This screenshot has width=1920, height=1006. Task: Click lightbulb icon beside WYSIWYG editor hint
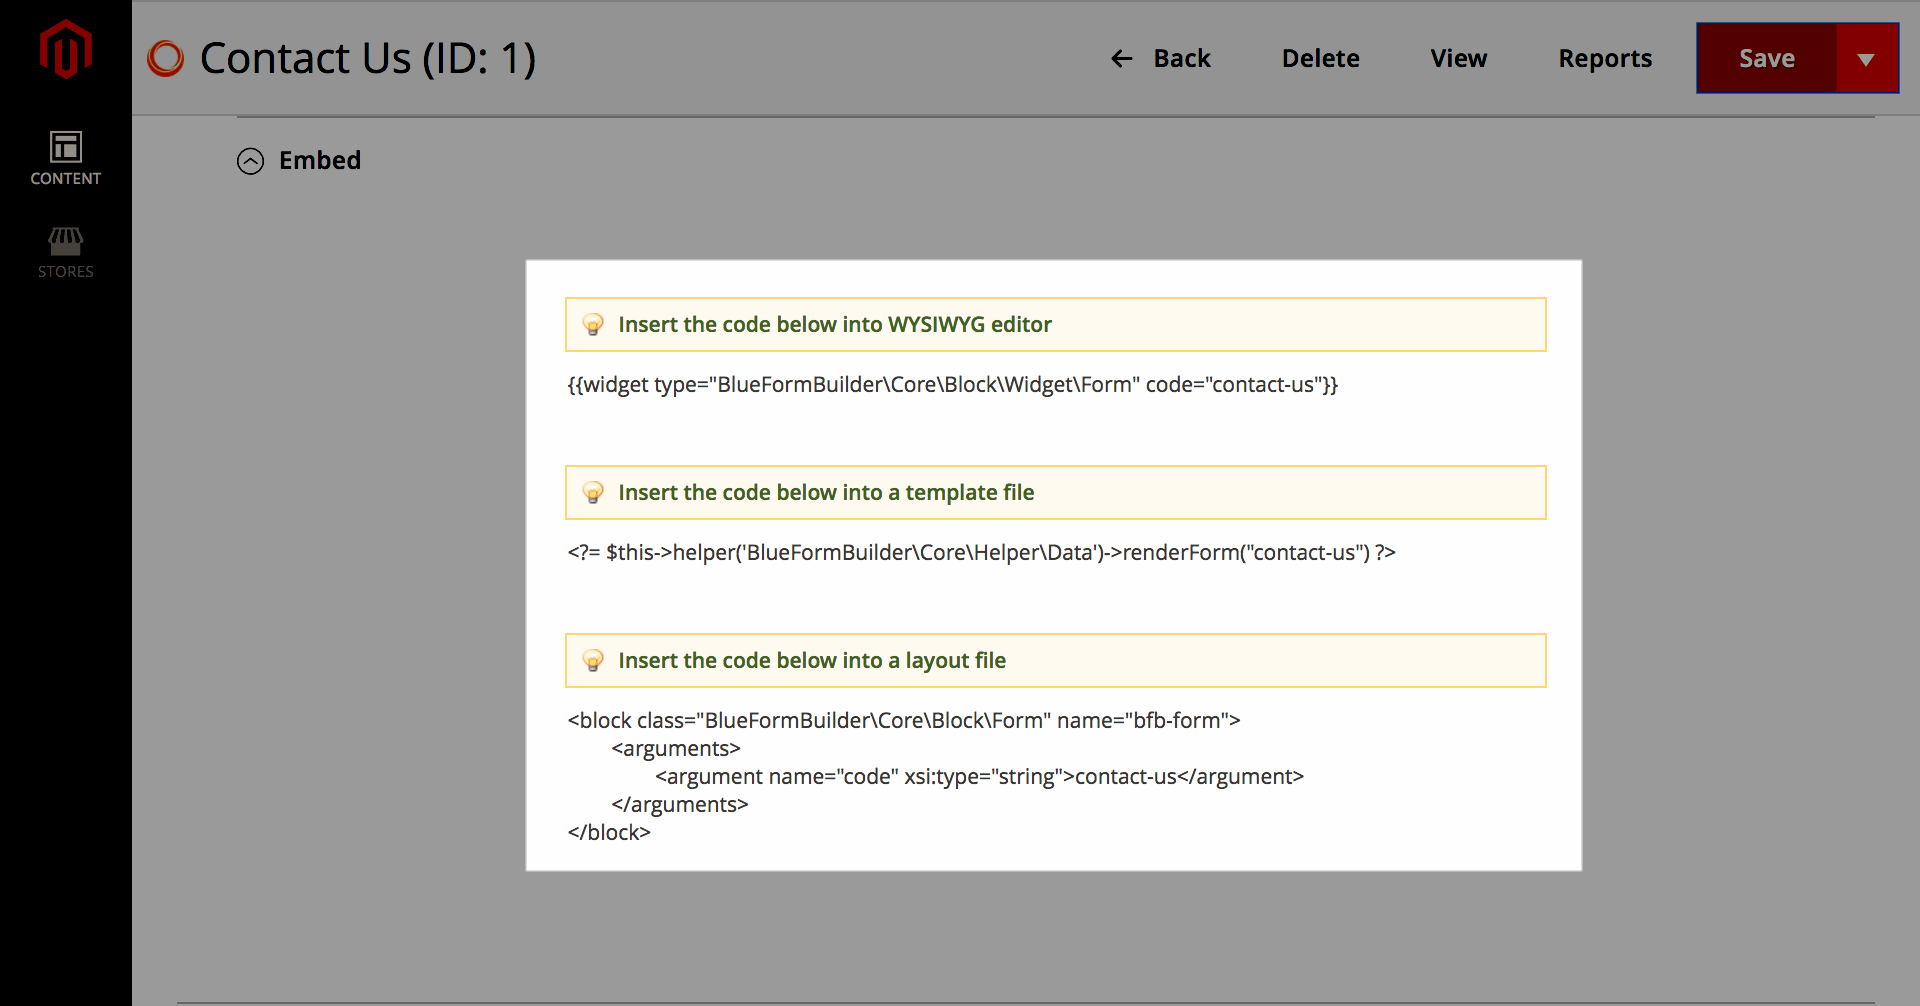click(593, 325)
